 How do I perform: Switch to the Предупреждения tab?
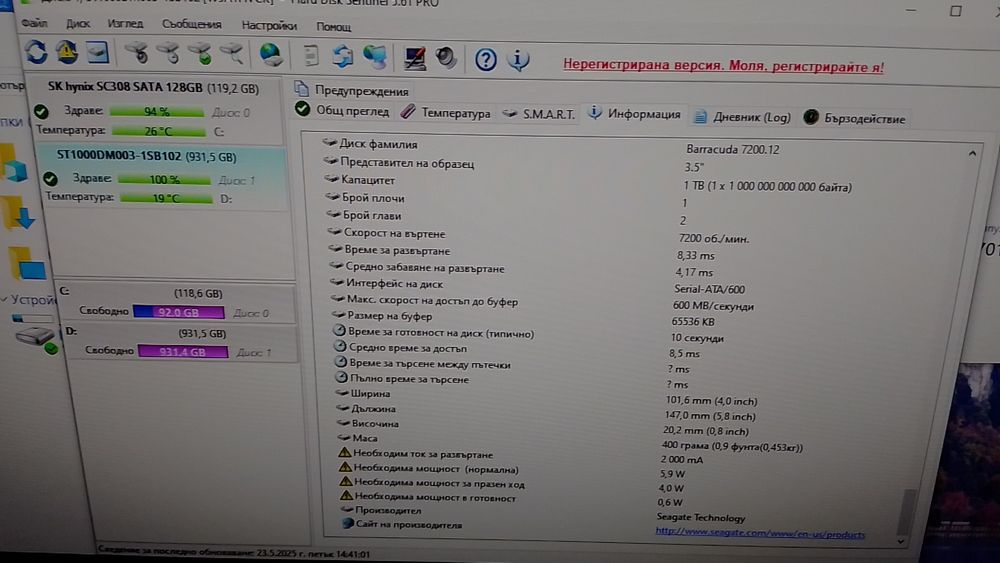351,91
